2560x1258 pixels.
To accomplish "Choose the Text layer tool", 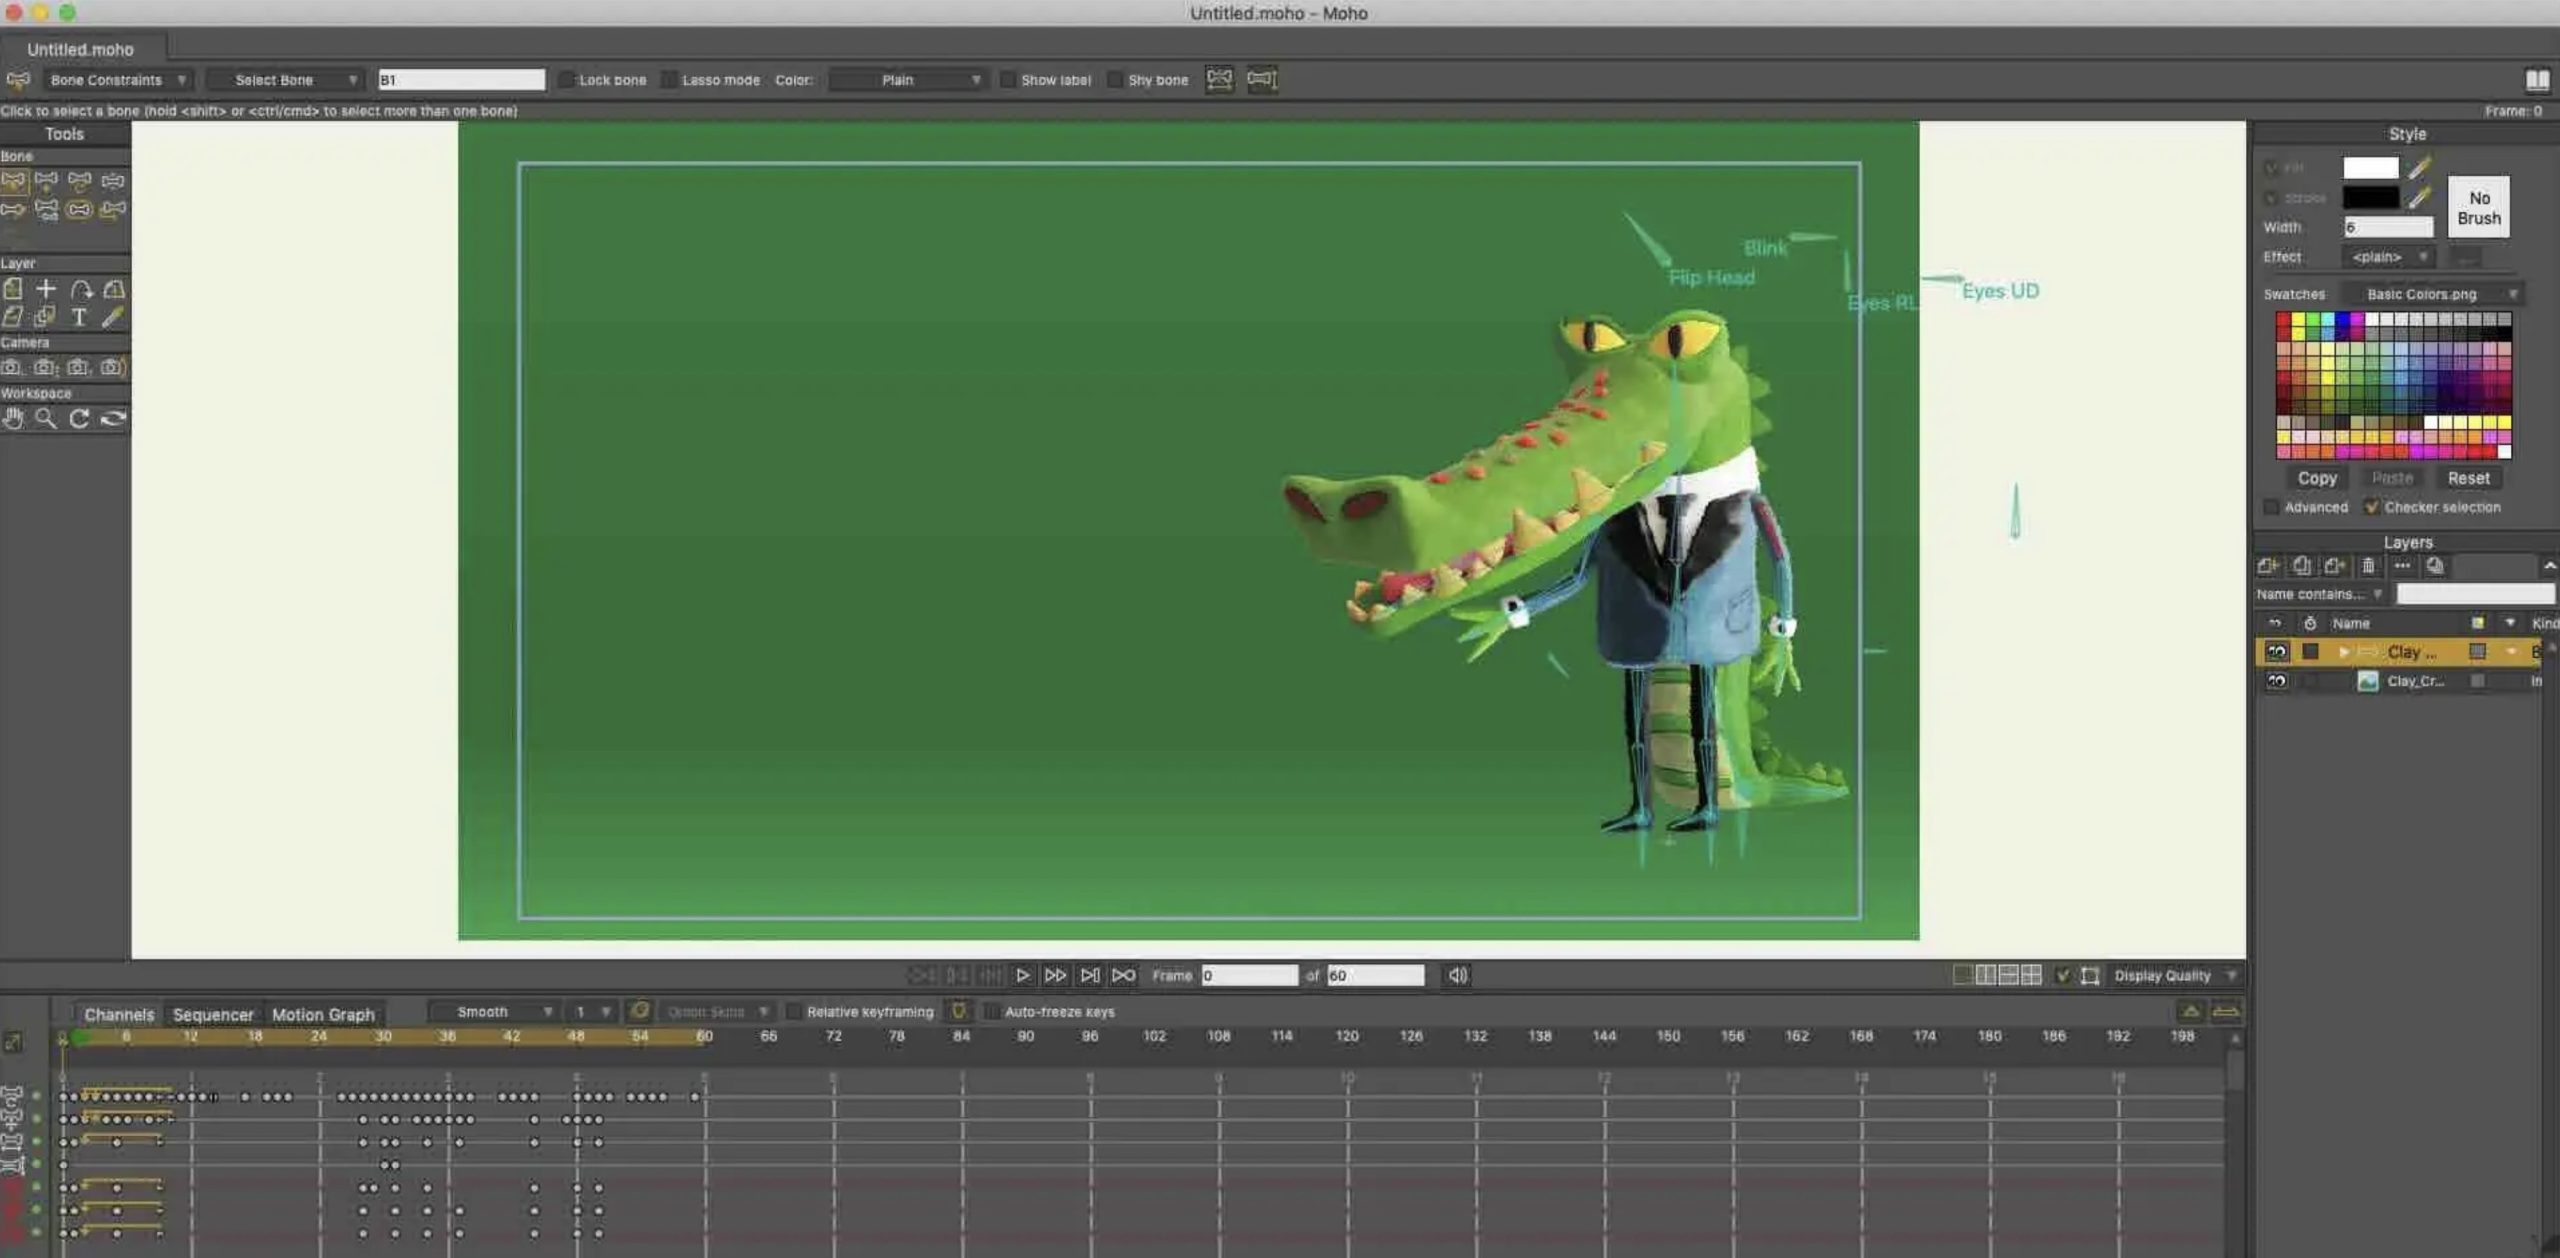I will pos(79,317).
